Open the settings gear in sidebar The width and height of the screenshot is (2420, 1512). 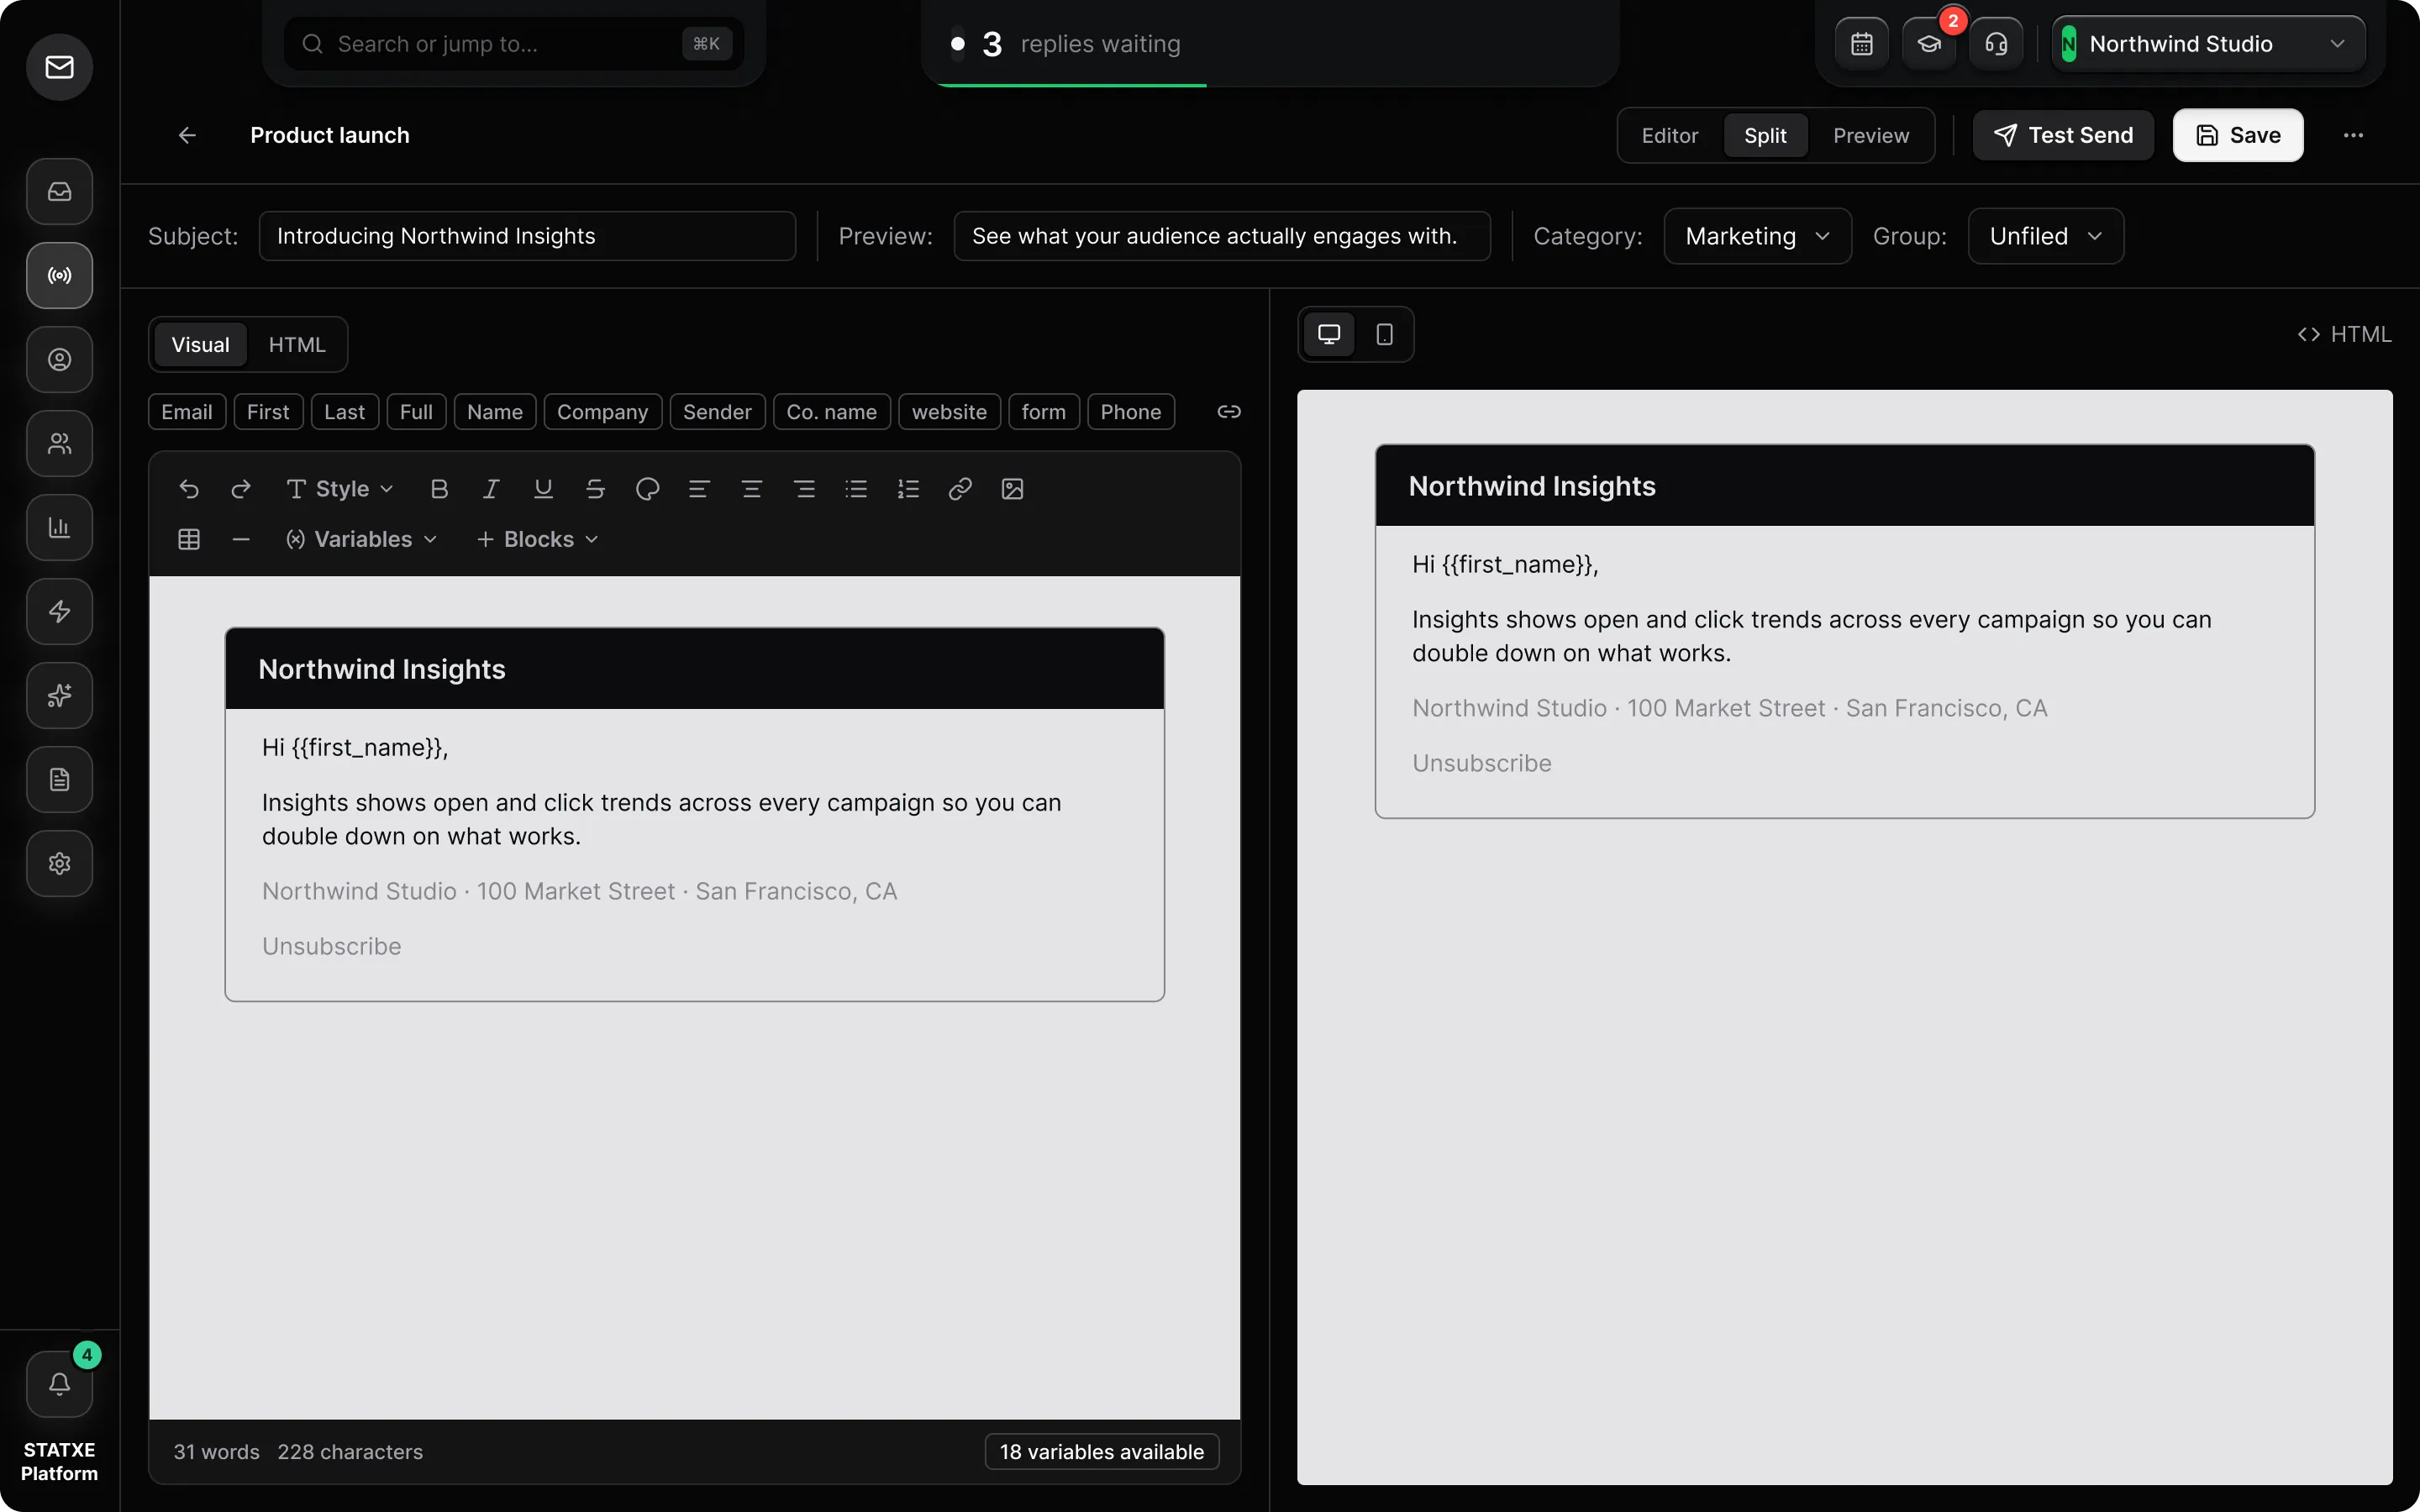click(x=60, y=864)
